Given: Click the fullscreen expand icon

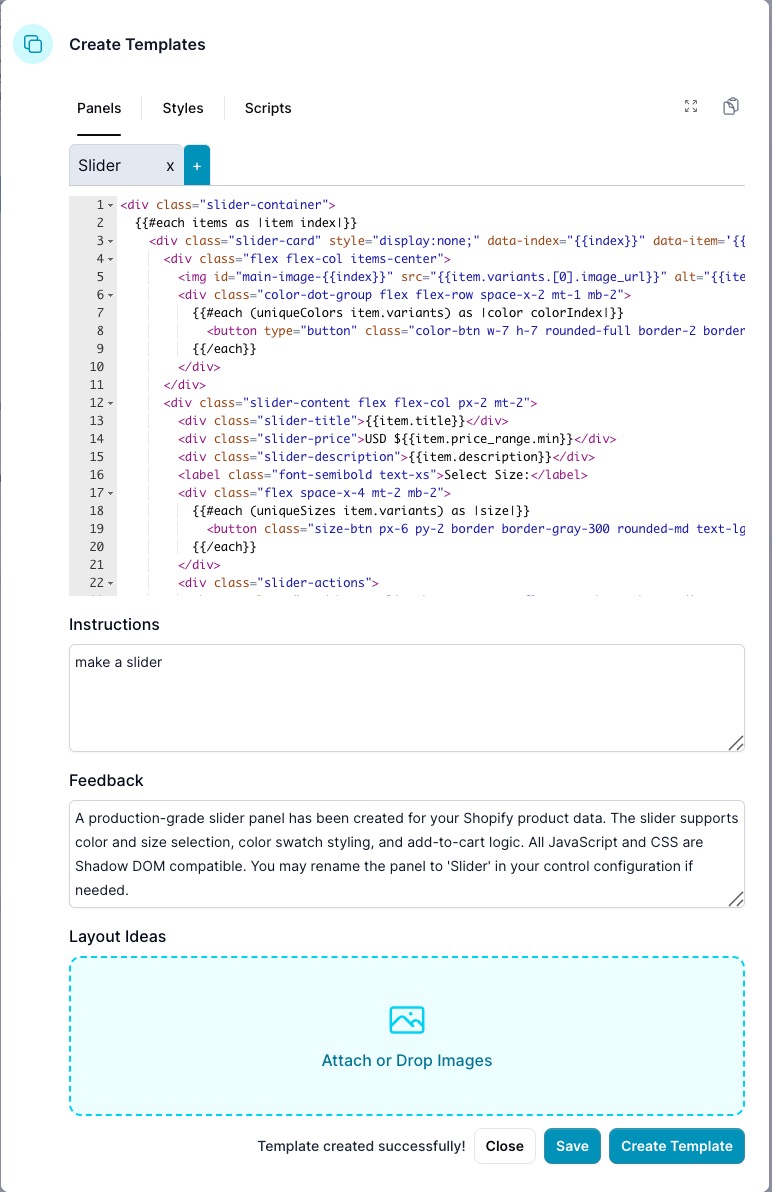Looking at the screenshot, I should pos(690,107).
